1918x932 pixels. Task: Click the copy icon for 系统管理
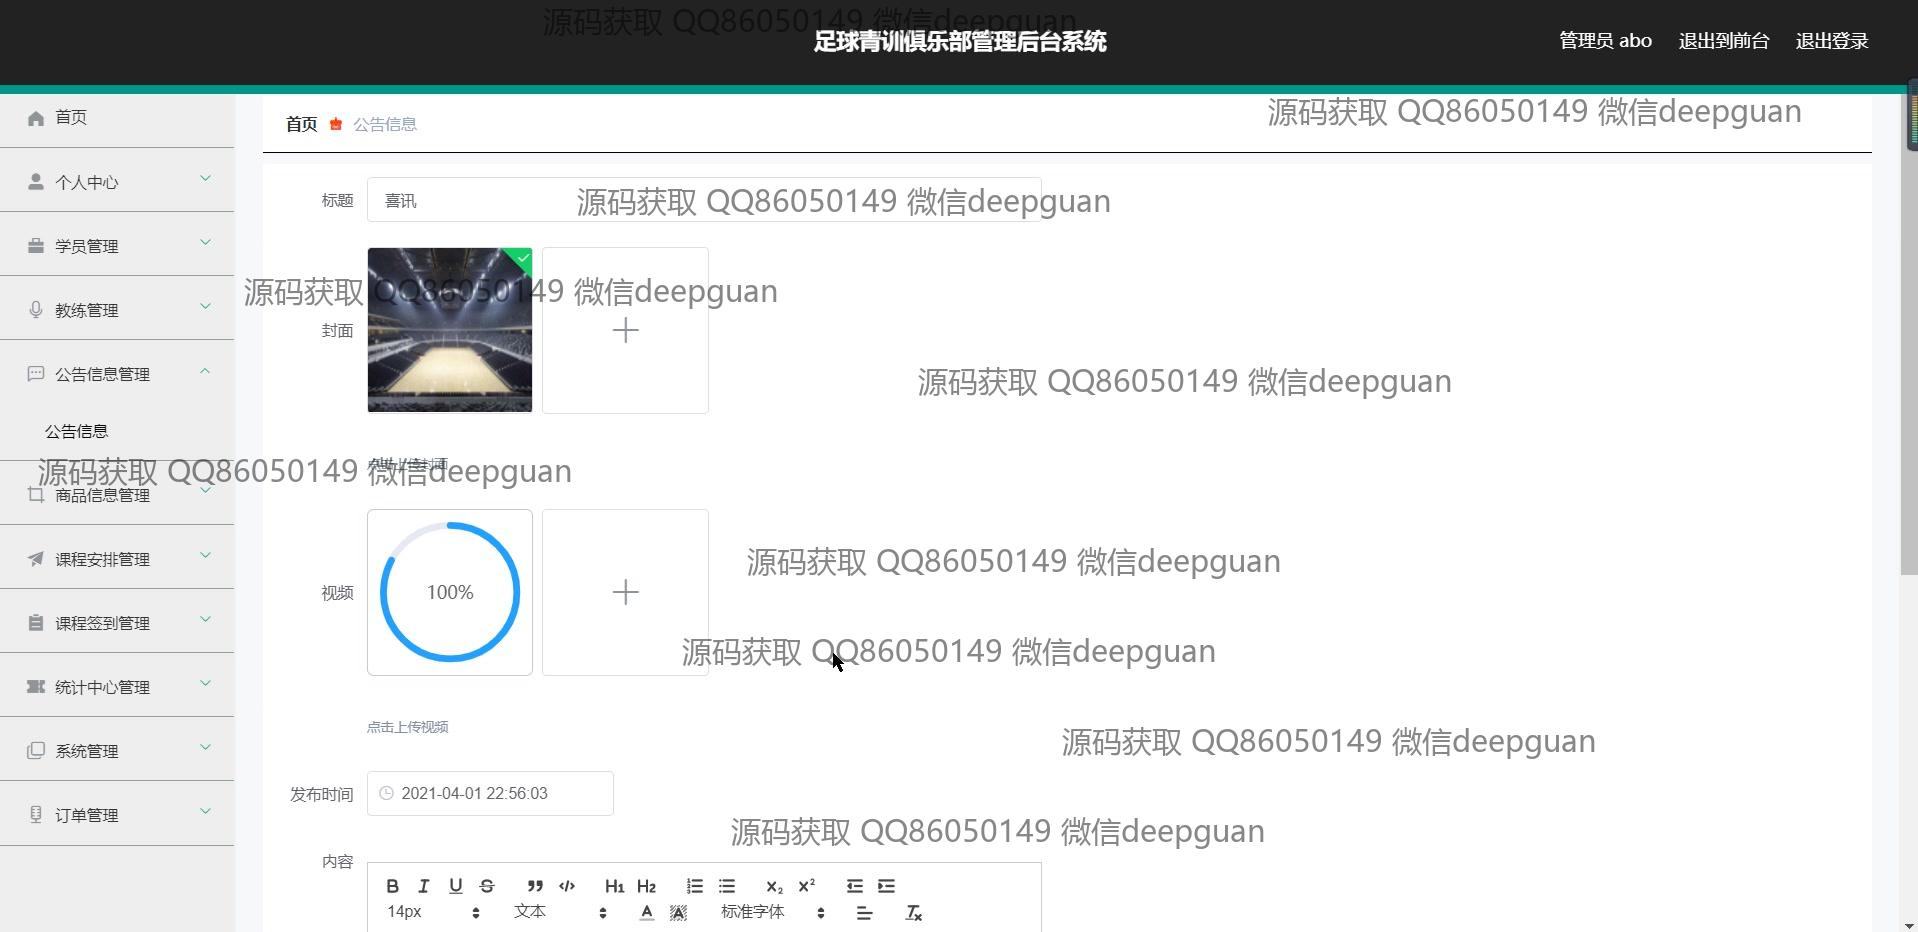point(36,750)
